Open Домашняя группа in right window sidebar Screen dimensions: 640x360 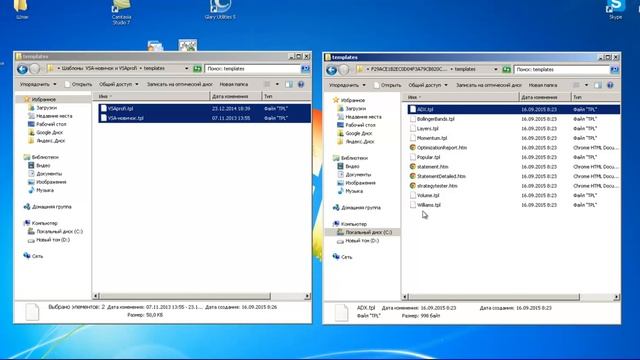click(356, 207)
